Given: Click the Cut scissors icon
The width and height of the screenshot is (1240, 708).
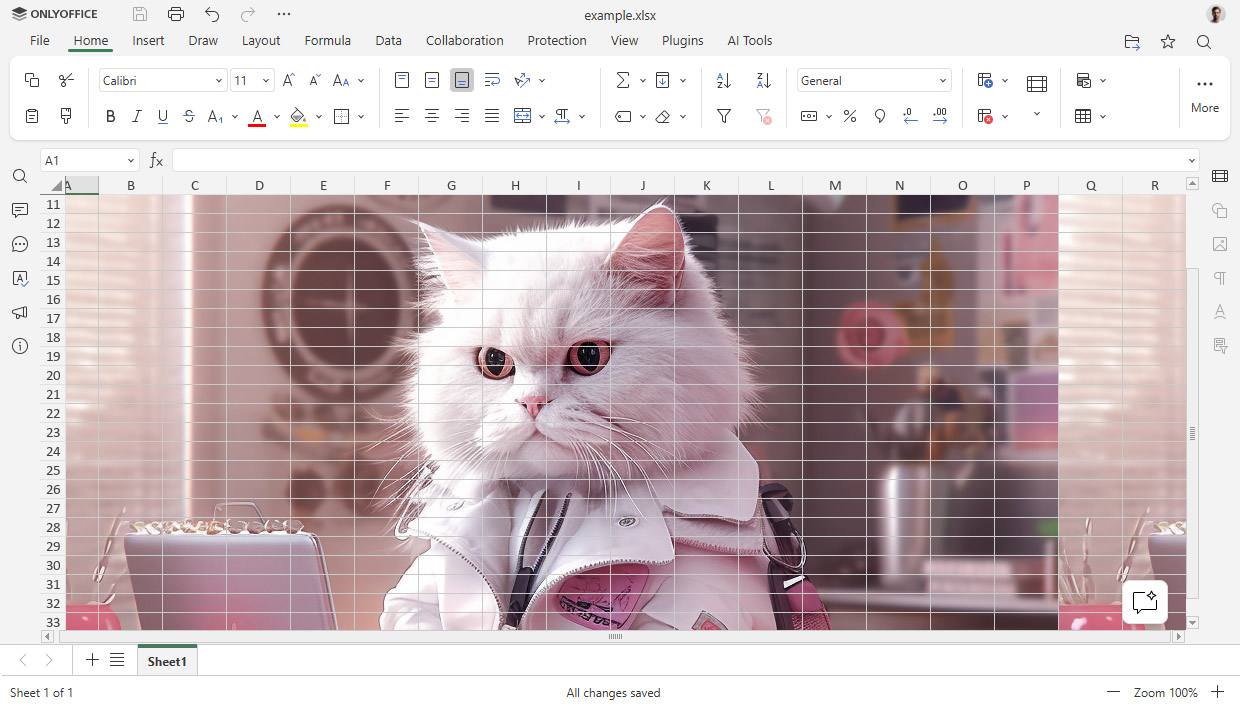Looking at the screenshot, I should tap(66, 80).
